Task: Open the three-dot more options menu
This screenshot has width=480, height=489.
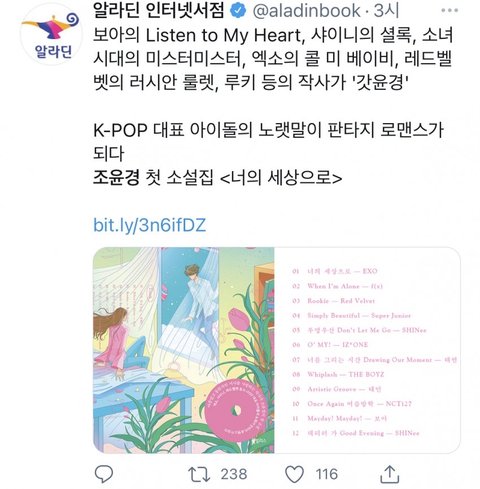Action: pyautogui.click(x=449, y=11)
